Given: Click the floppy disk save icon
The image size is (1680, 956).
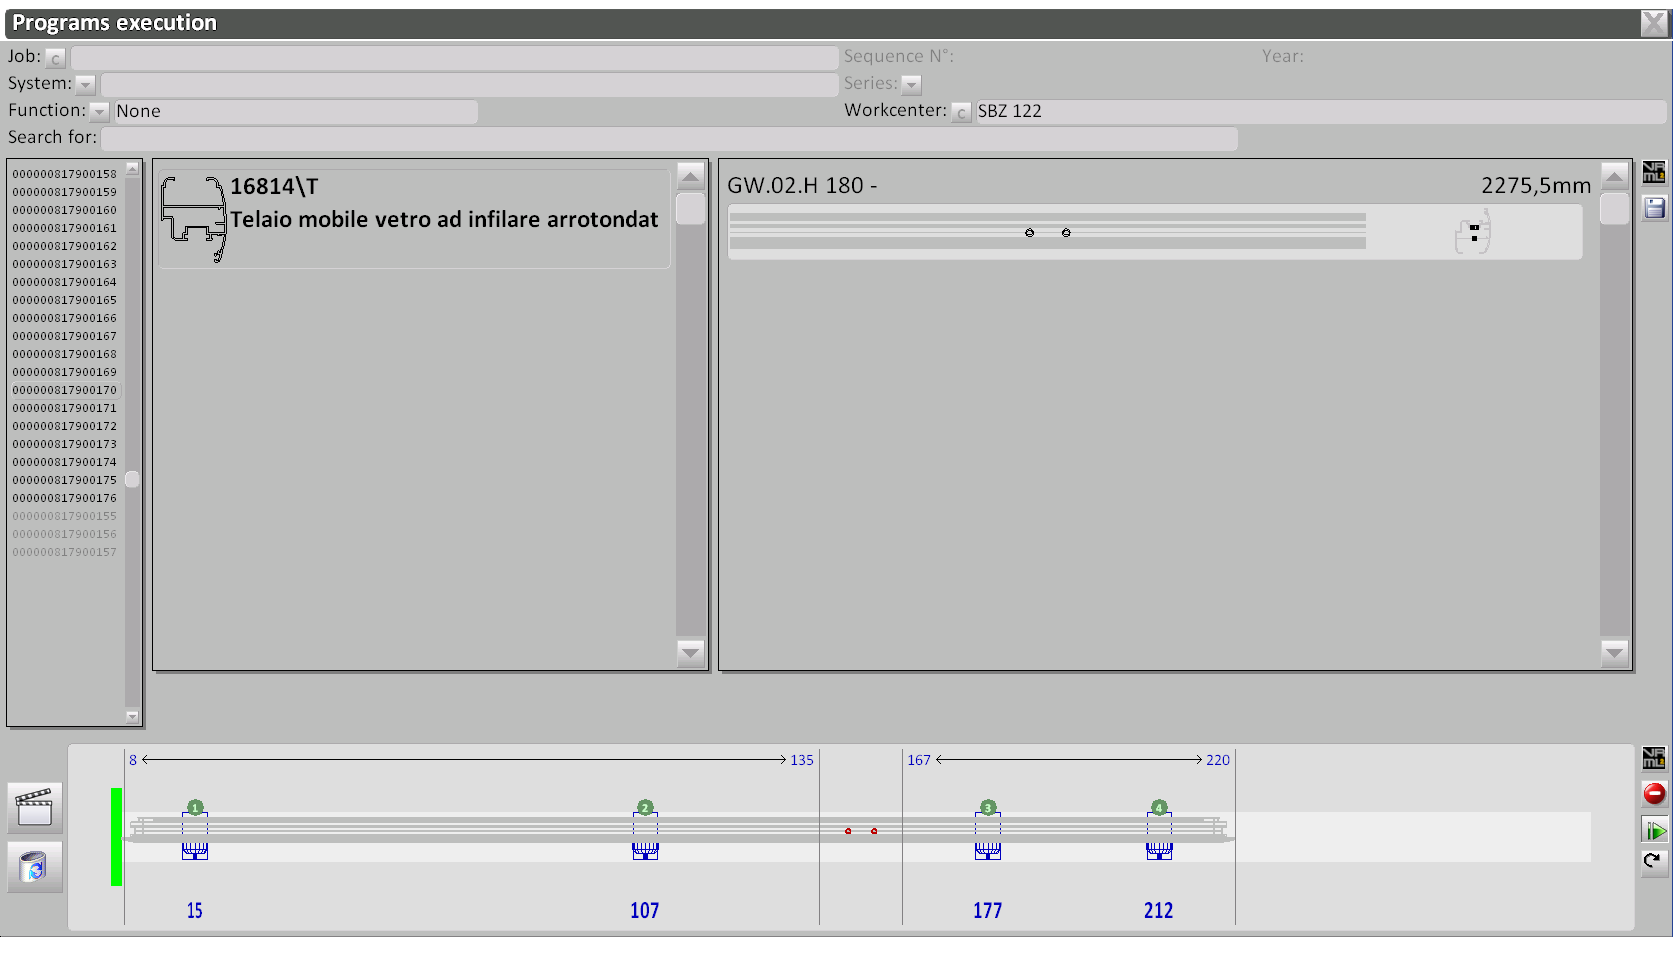Looking at the screenshot, I should pyautogui.click(x=1654, y=208).
